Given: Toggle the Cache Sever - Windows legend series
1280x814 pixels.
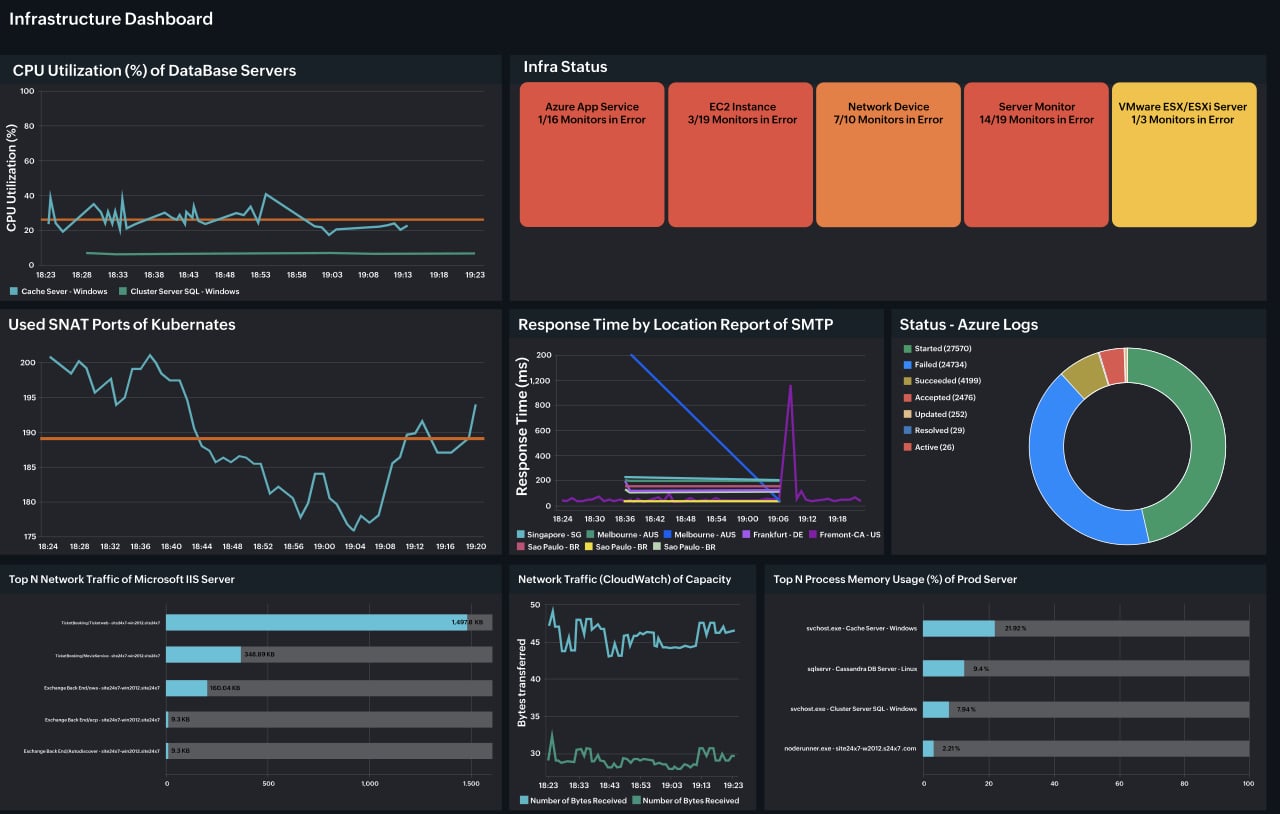Looking at the screenshot, I should [58, 292].
